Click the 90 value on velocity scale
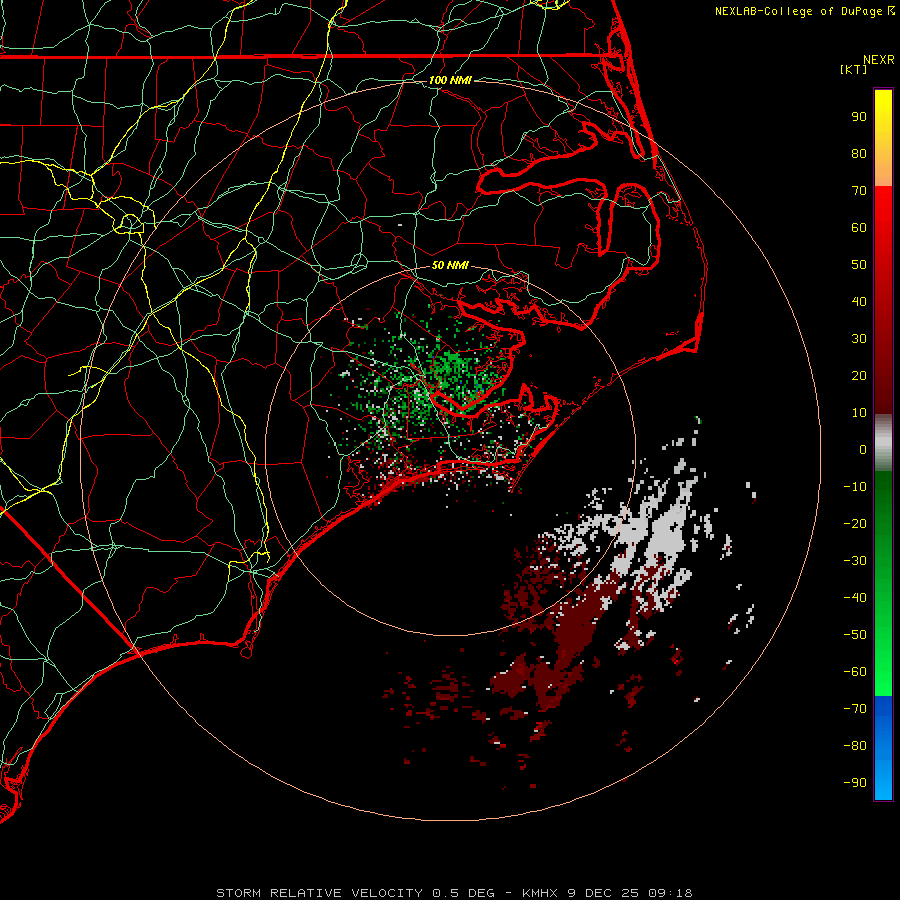 859,117
